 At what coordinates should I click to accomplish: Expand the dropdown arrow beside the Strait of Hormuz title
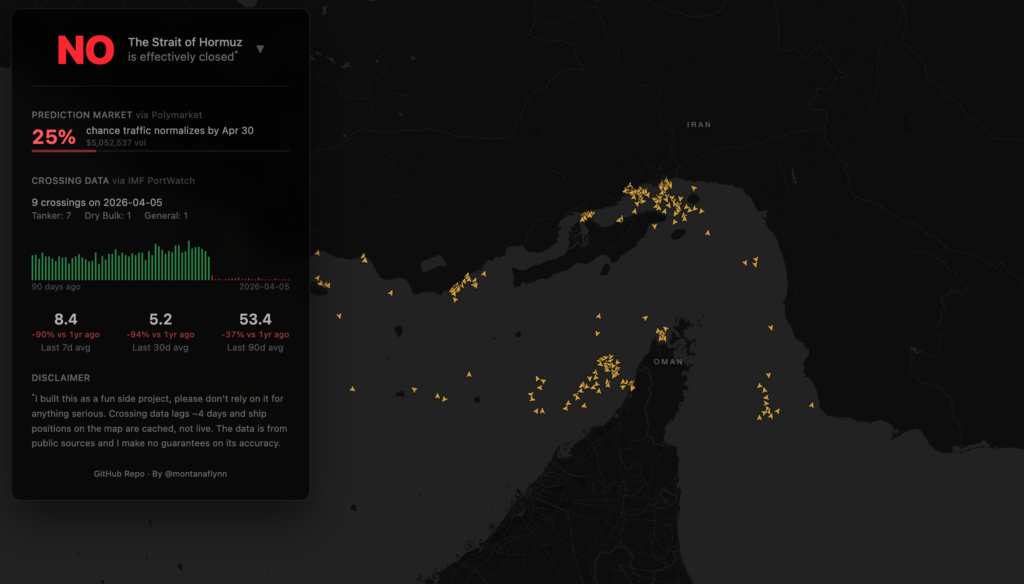[260, 49]
